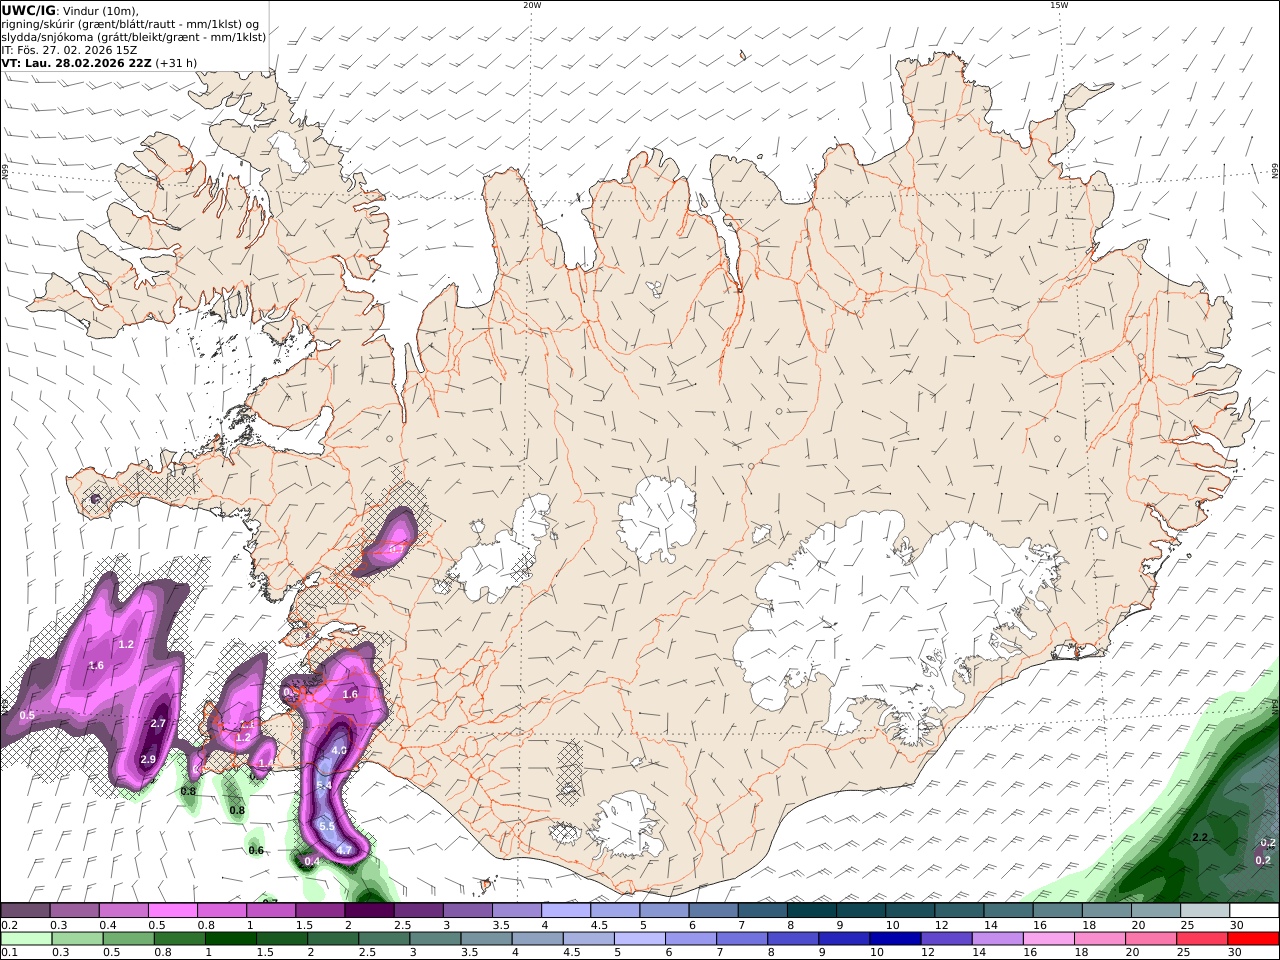This screenshot has width=1280, height=960.
Task: Pick the pink 16 swatch, lower scale
Action: coord(1049,939)
